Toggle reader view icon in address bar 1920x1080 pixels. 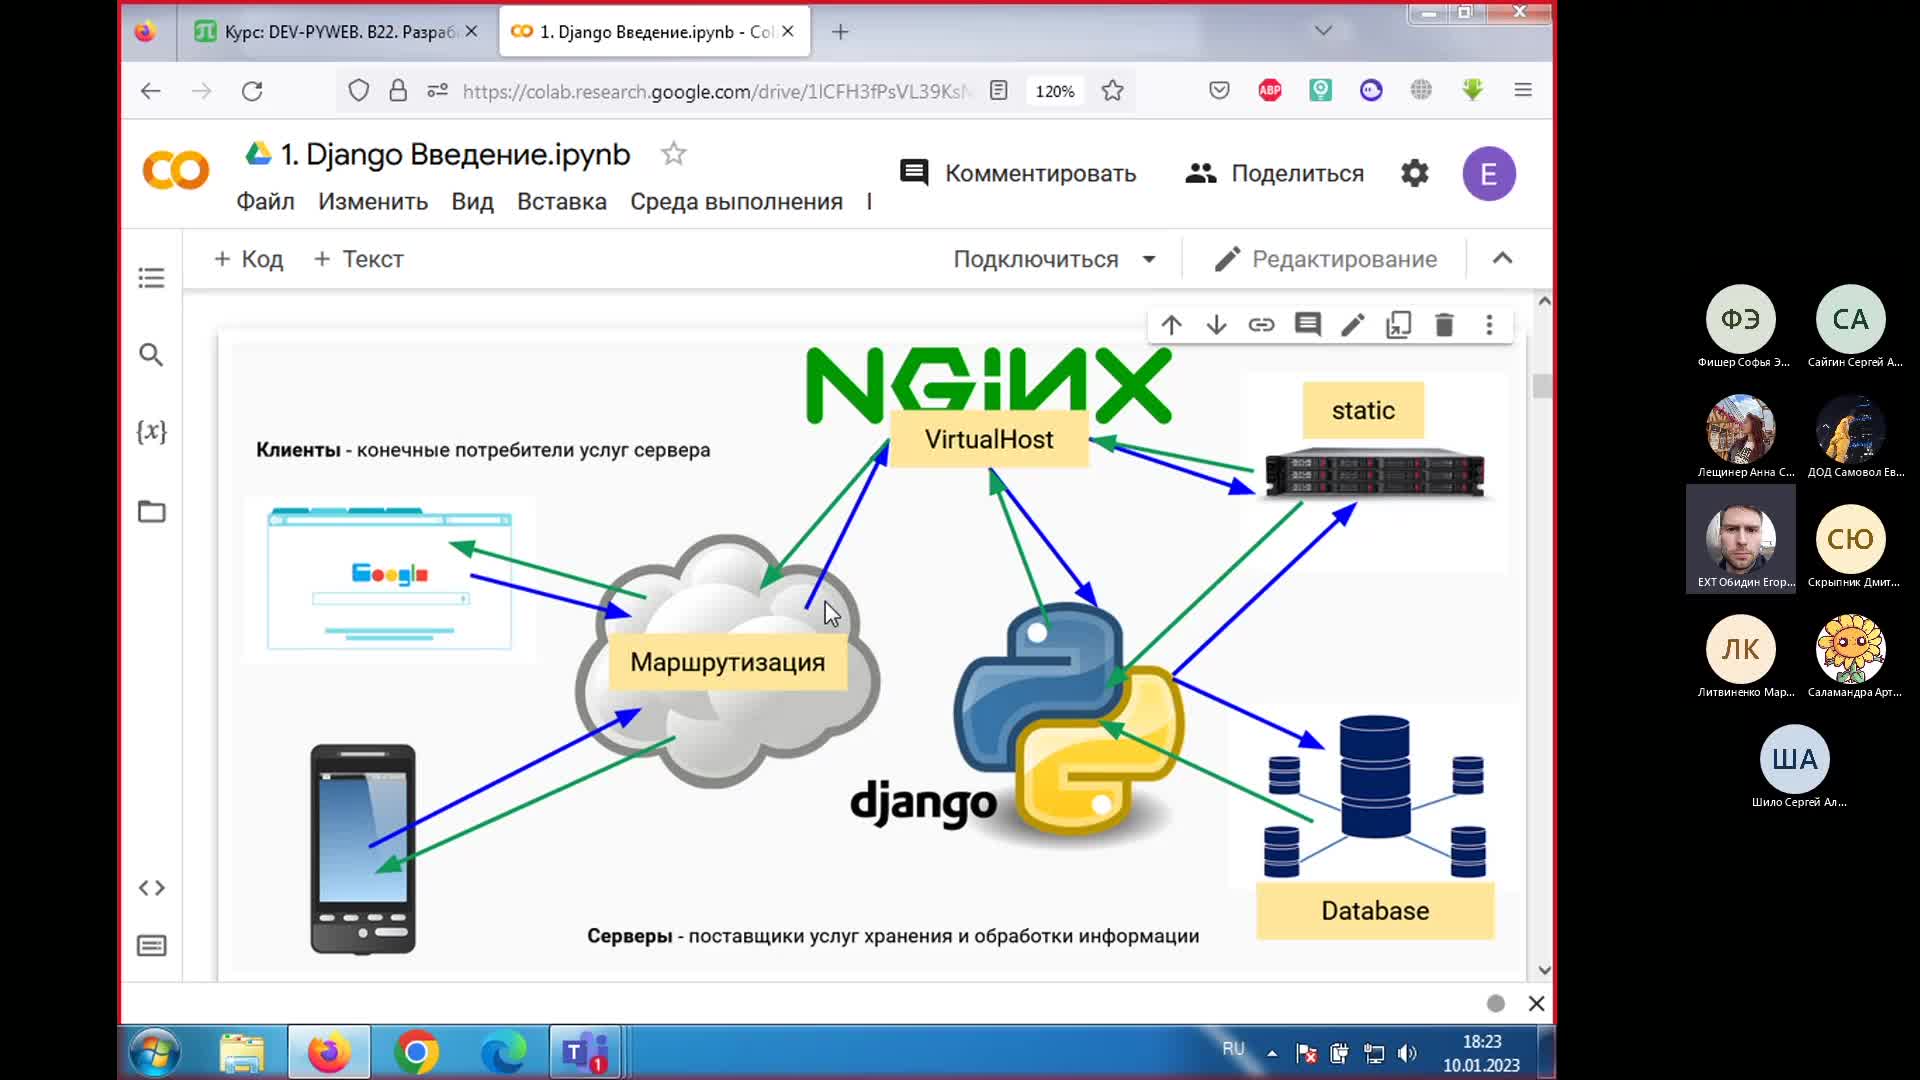[998, 91]
